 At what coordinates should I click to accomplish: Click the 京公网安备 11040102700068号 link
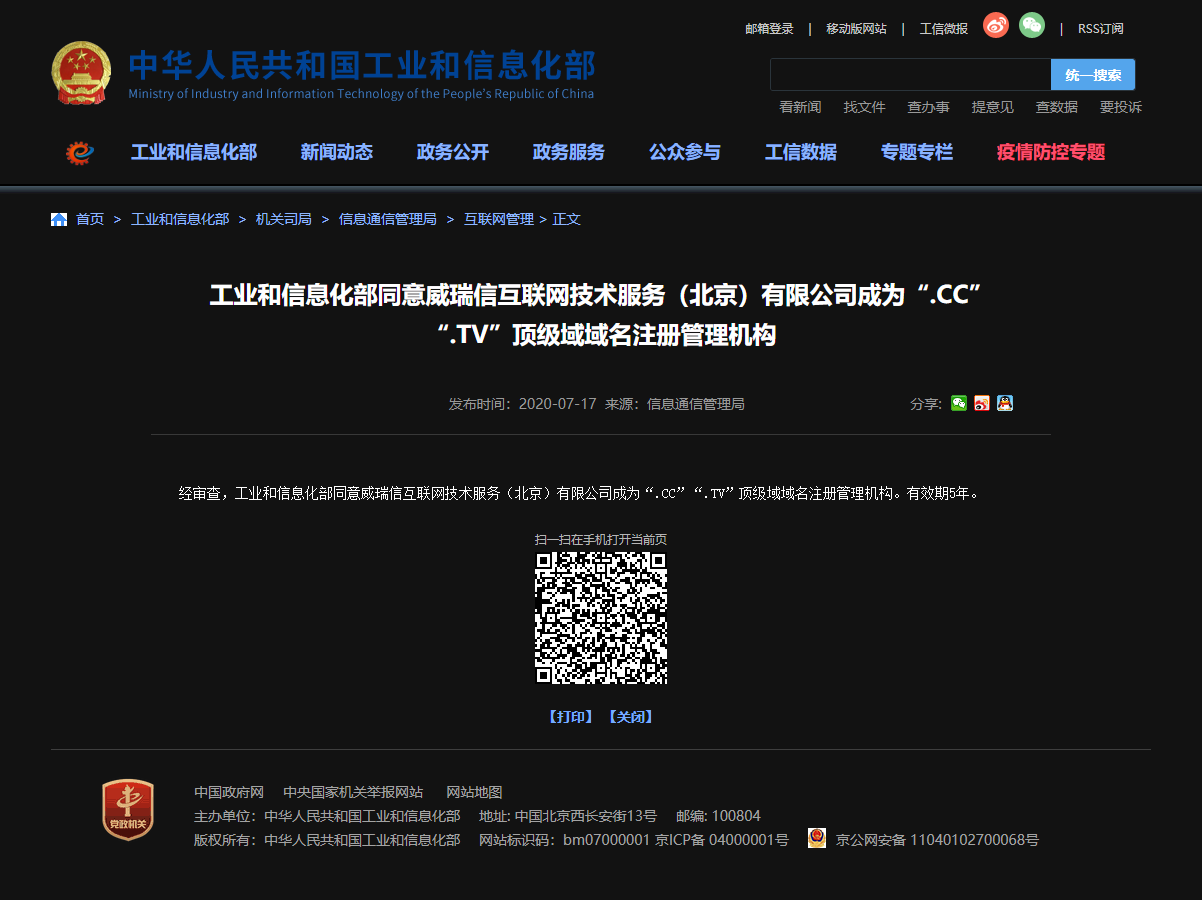coord(937,840)
